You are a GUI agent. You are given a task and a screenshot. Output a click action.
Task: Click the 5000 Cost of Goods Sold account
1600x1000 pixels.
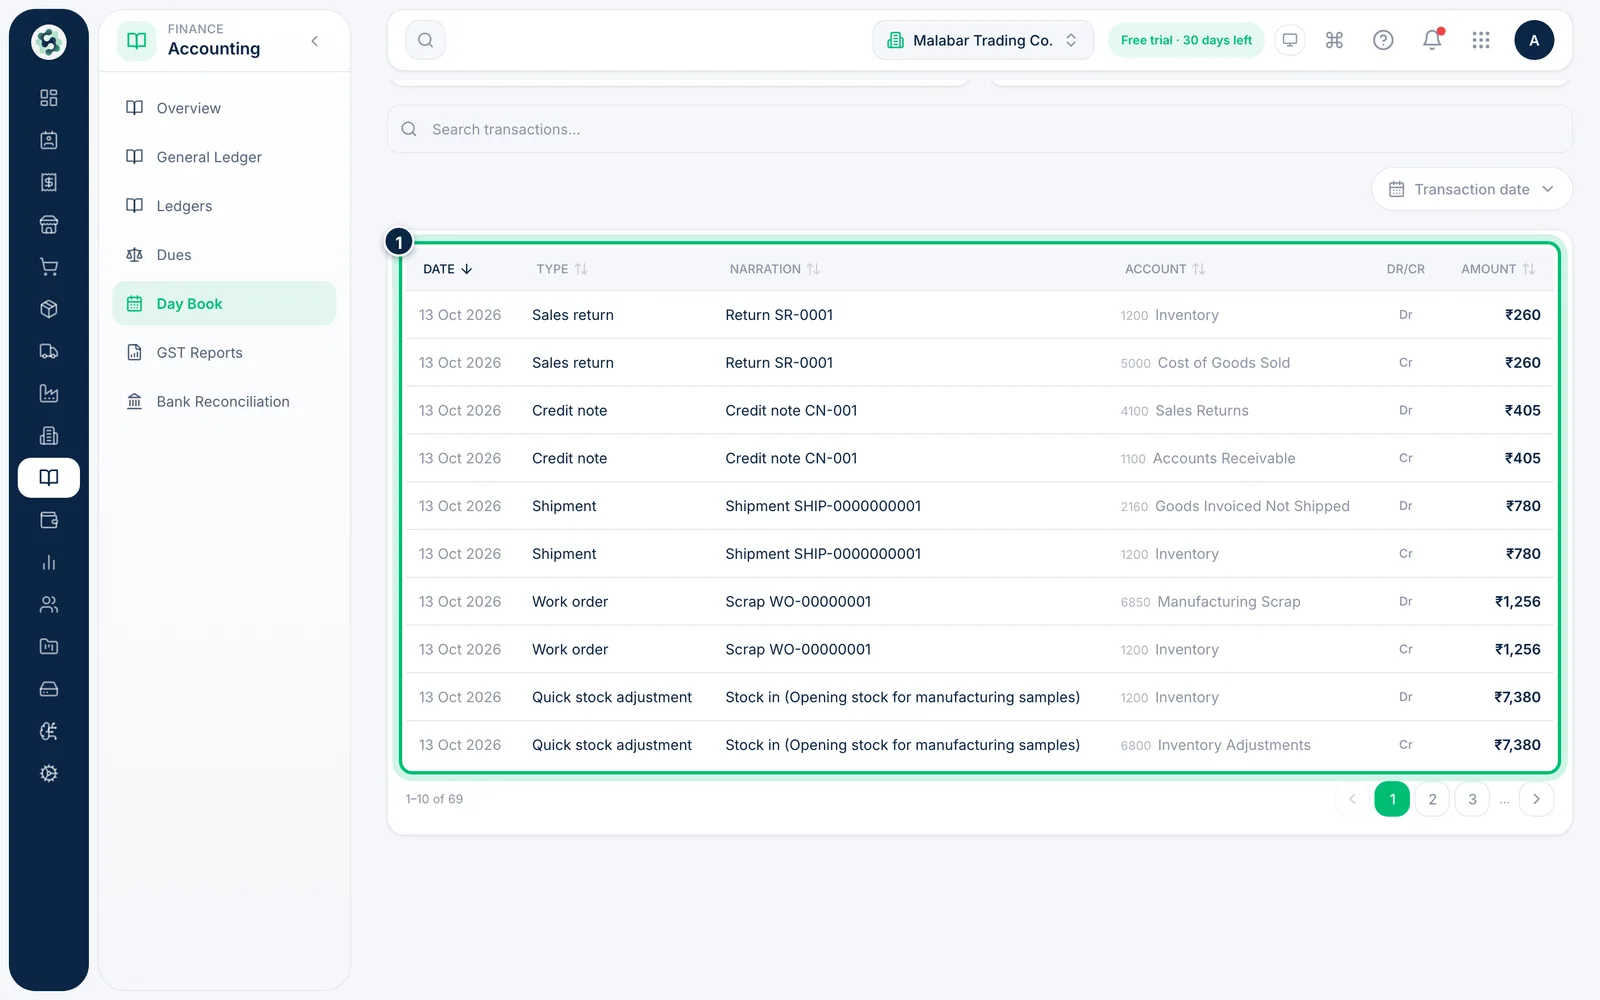(1205, 363)
